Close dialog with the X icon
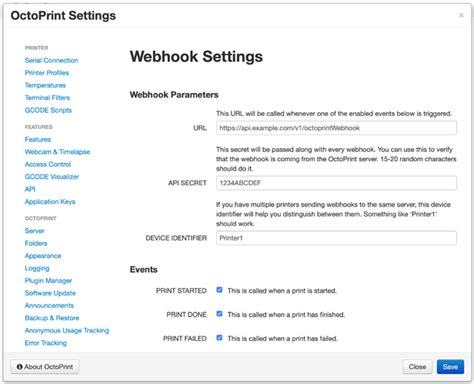The width and height of the screenshot is (474, 384). pos(461,15)
